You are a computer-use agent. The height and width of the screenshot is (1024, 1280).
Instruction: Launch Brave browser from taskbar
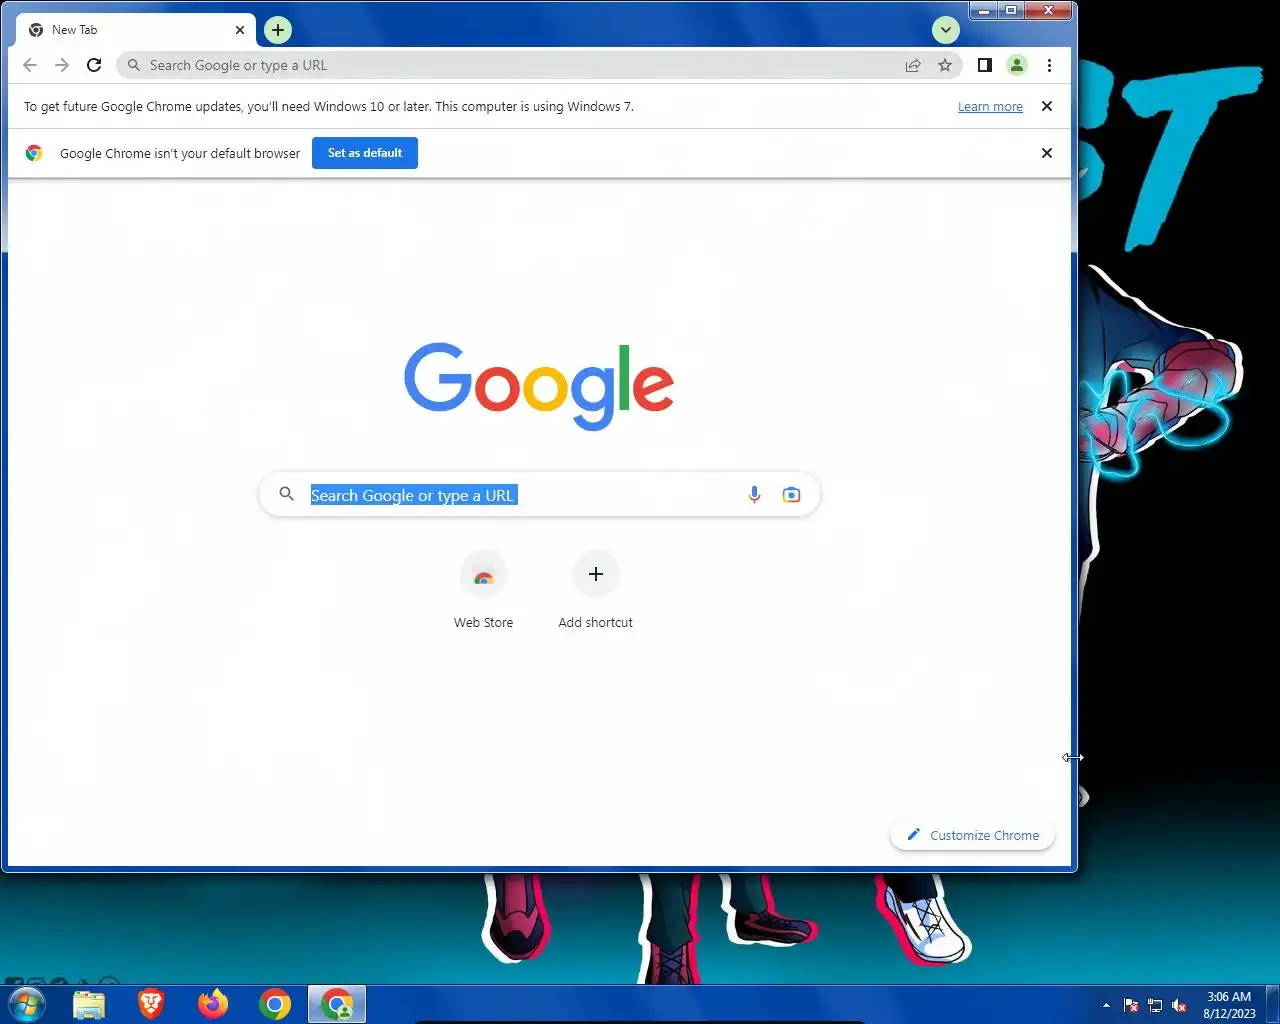151,1004
